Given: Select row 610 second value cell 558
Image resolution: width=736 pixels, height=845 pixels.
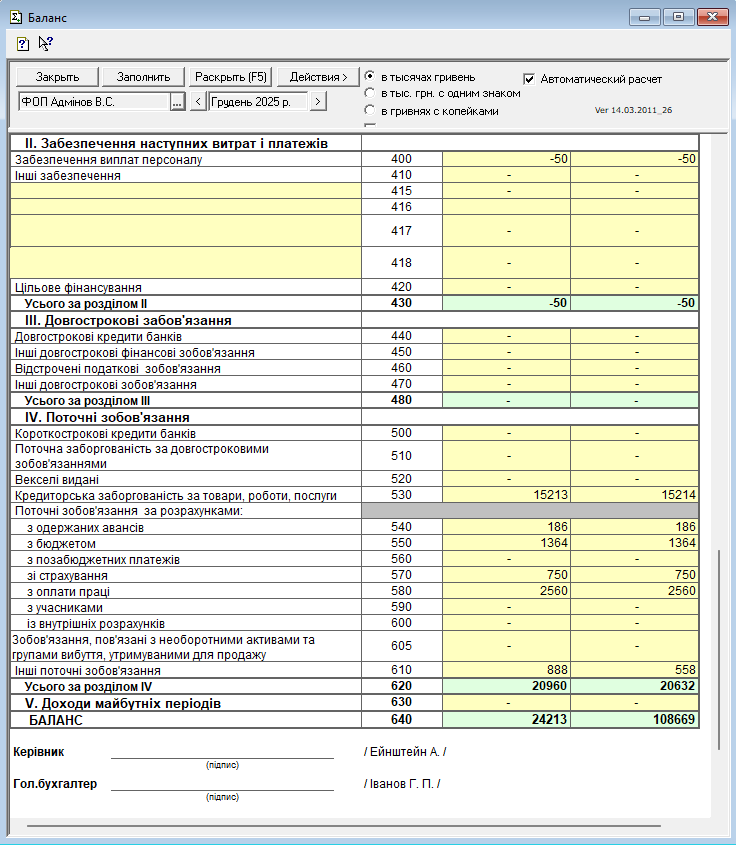Looking at the screenshot, I should click(x=634, y=670).
